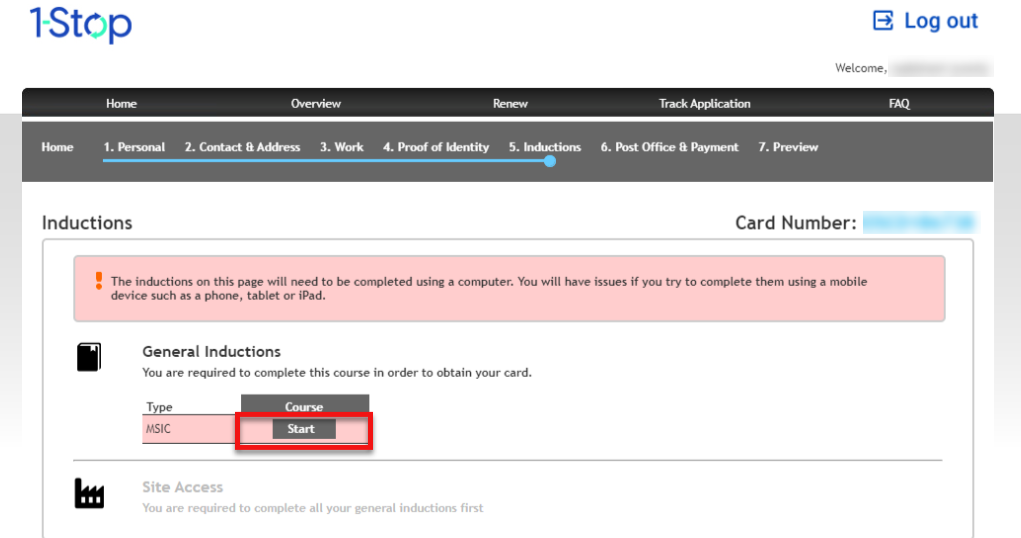Open the Overview menu item

[x=316, y=104]
